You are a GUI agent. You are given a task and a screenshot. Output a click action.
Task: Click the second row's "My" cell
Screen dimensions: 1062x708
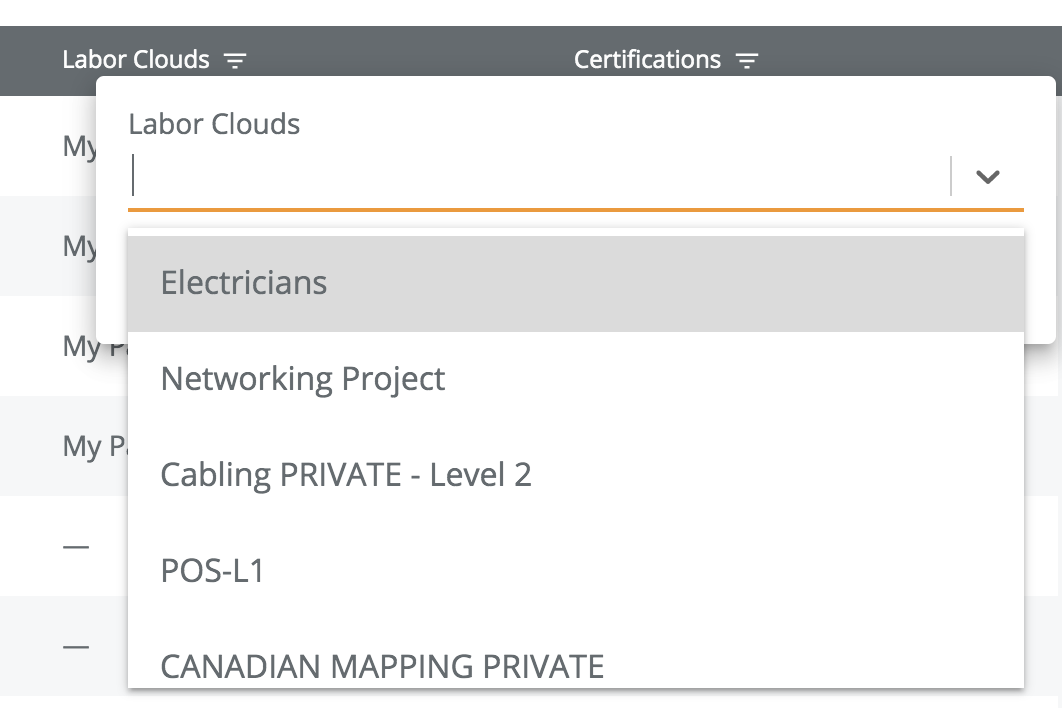[x=79, y=246]
